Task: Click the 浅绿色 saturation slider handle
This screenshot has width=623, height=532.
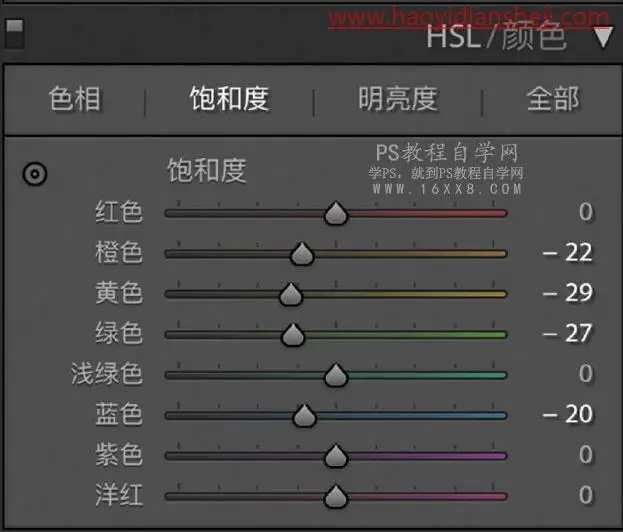Action: [336, 375]
